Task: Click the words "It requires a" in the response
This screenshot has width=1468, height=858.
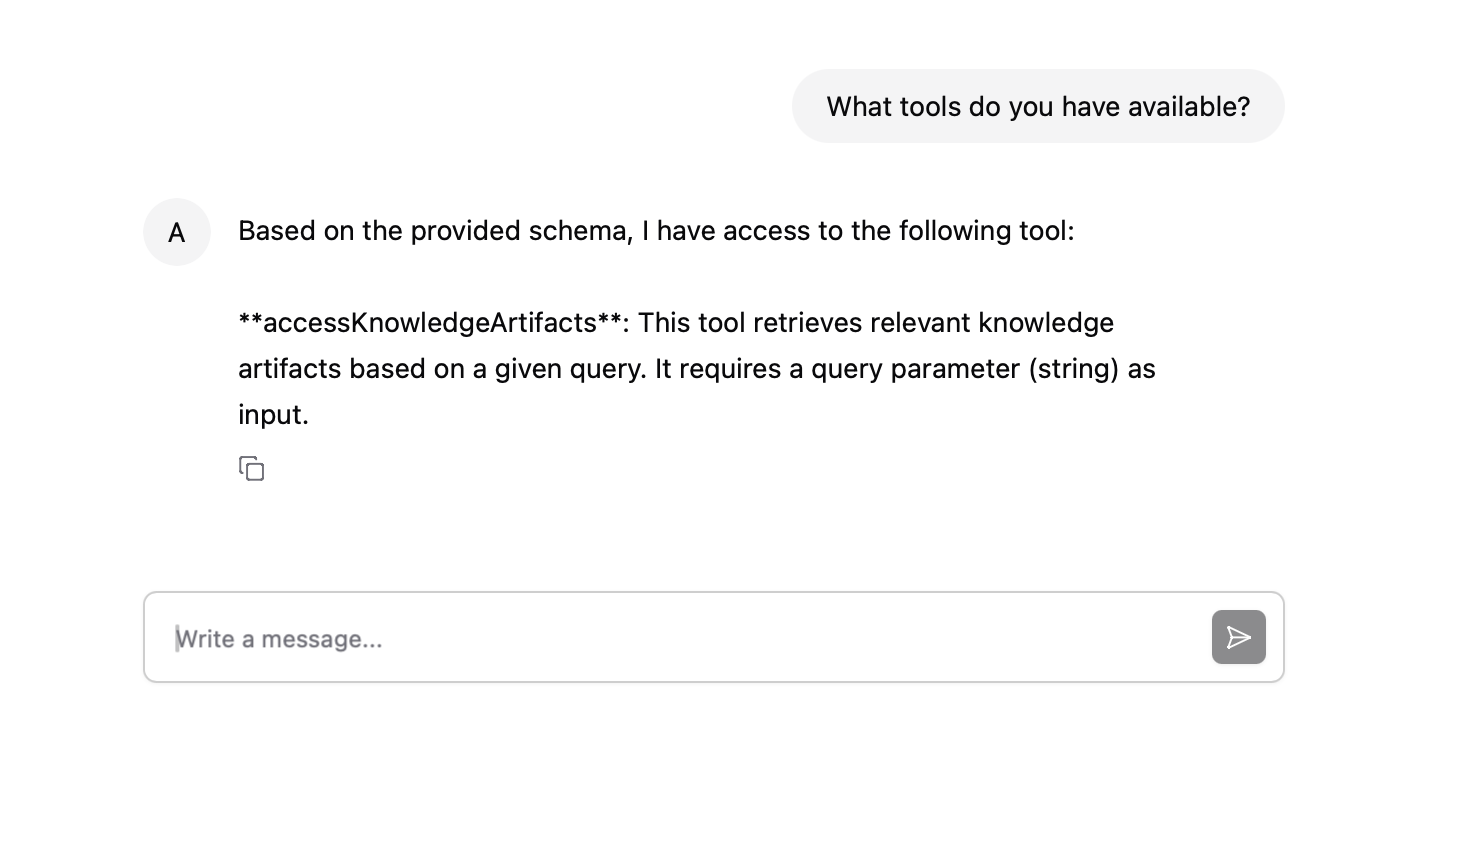Action: point(729,369)
